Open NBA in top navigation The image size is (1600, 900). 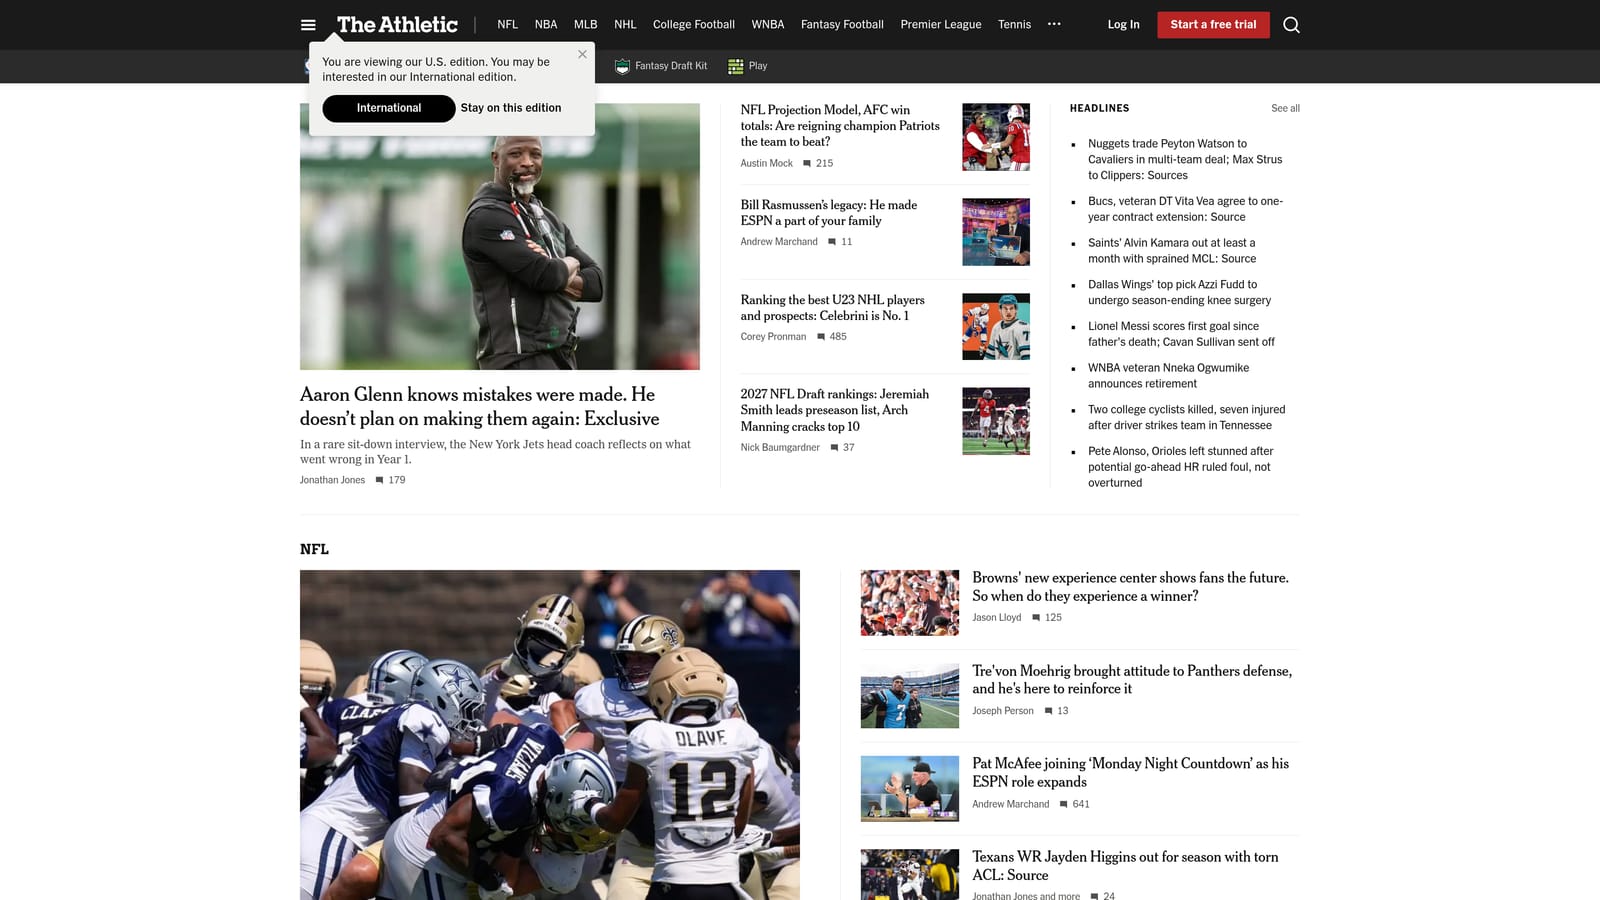coord(546,24)
